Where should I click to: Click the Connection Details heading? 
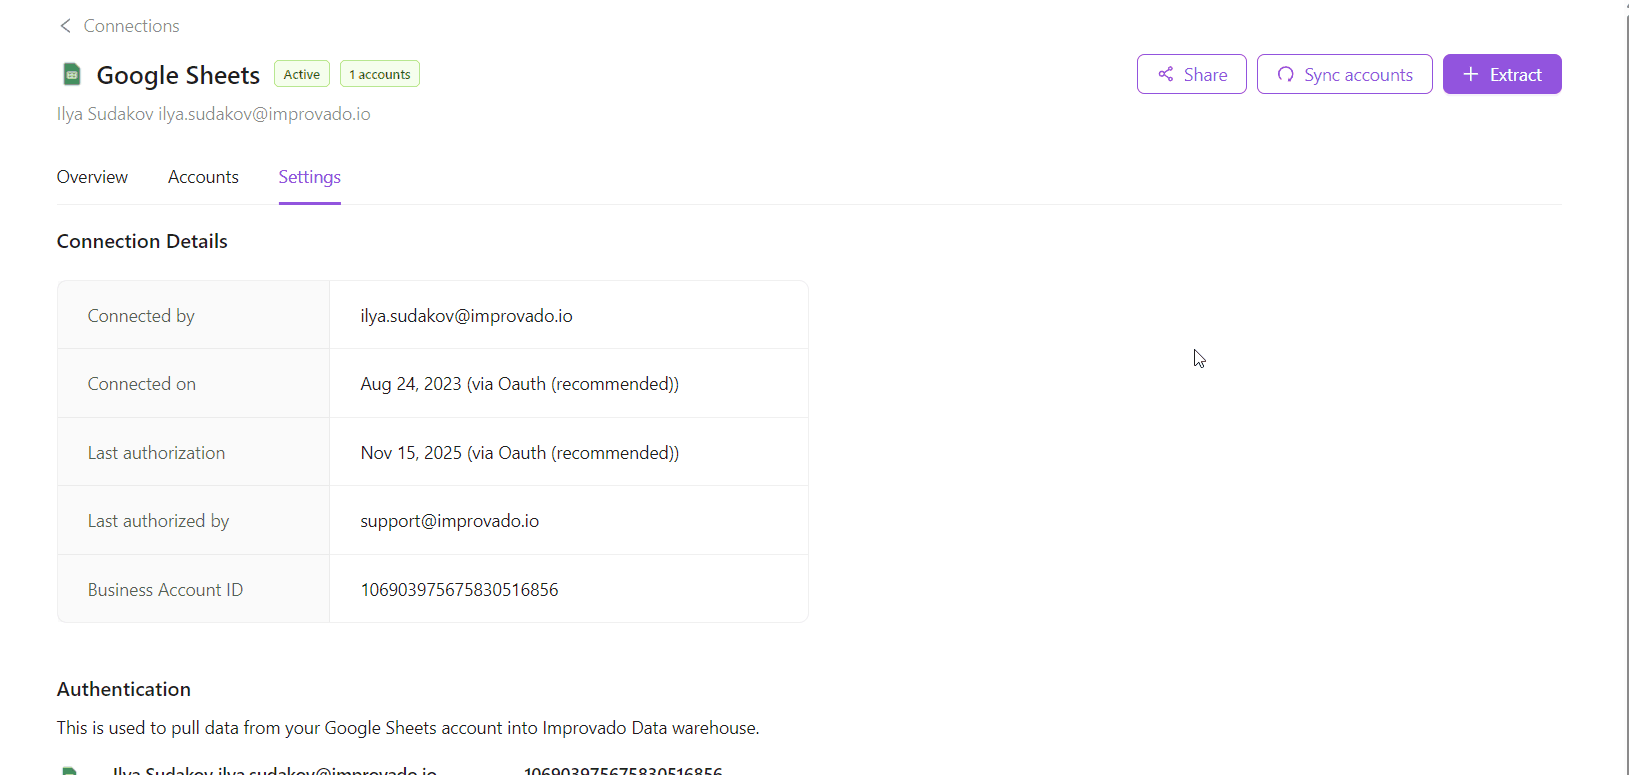[142, 241]
